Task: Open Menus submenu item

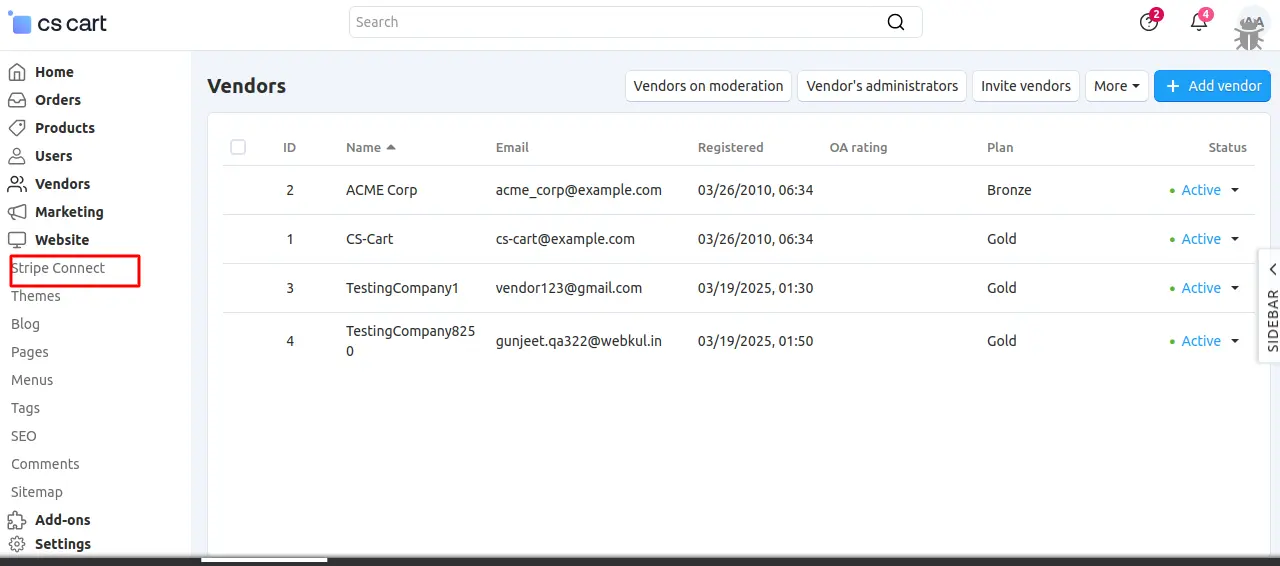Action: point(32,380)
